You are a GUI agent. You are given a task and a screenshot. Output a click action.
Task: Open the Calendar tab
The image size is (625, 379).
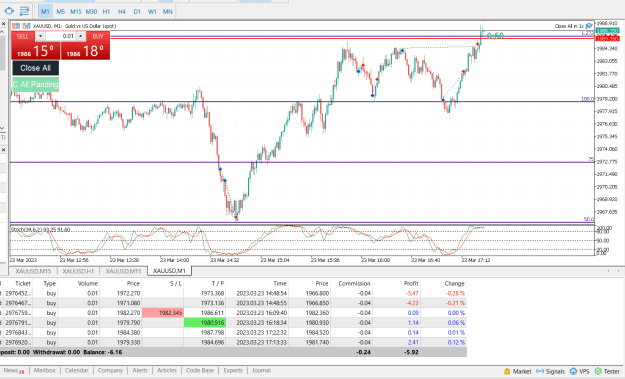click(x=77, y=371)
